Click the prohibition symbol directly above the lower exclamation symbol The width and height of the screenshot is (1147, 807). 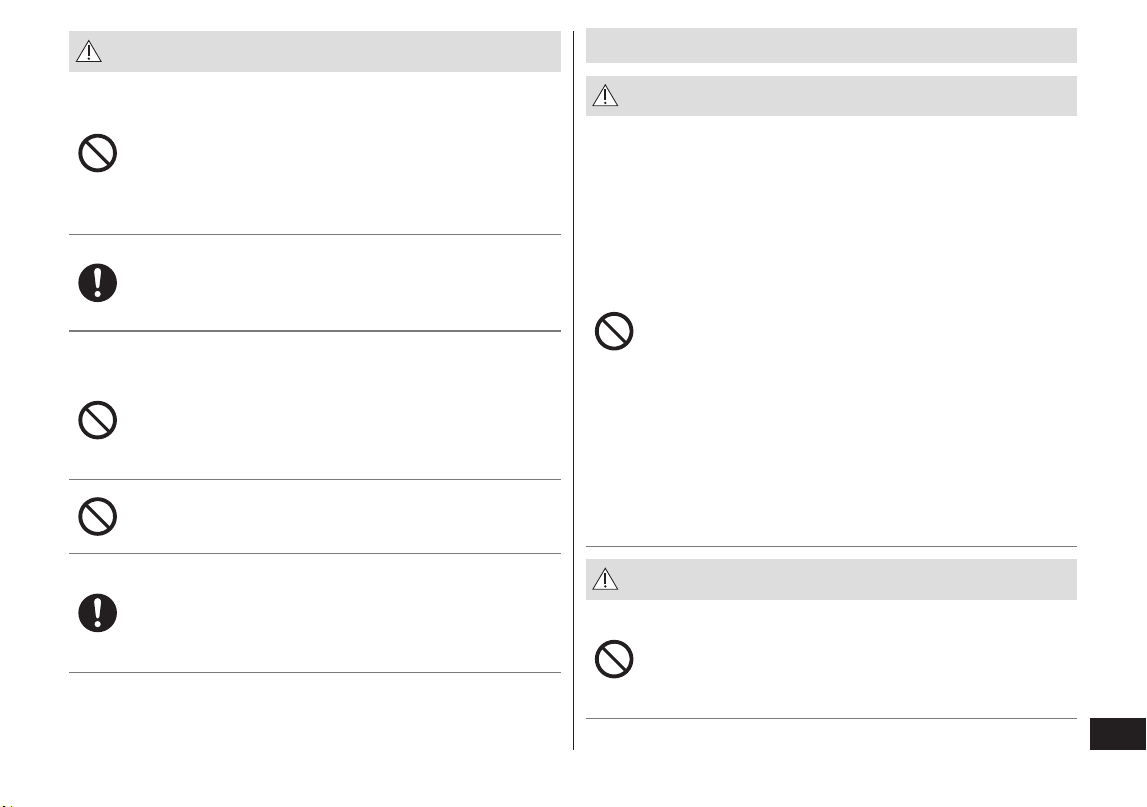pos(97,517)
